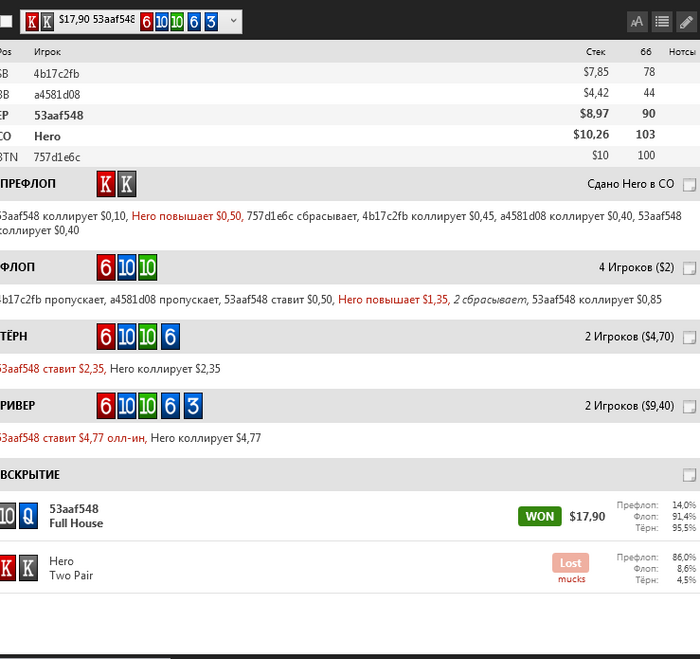Click the blue 3 card in the top hand selector
Image resolution: width=700 pixels, height=659 pixels.
tap(211, 21)
